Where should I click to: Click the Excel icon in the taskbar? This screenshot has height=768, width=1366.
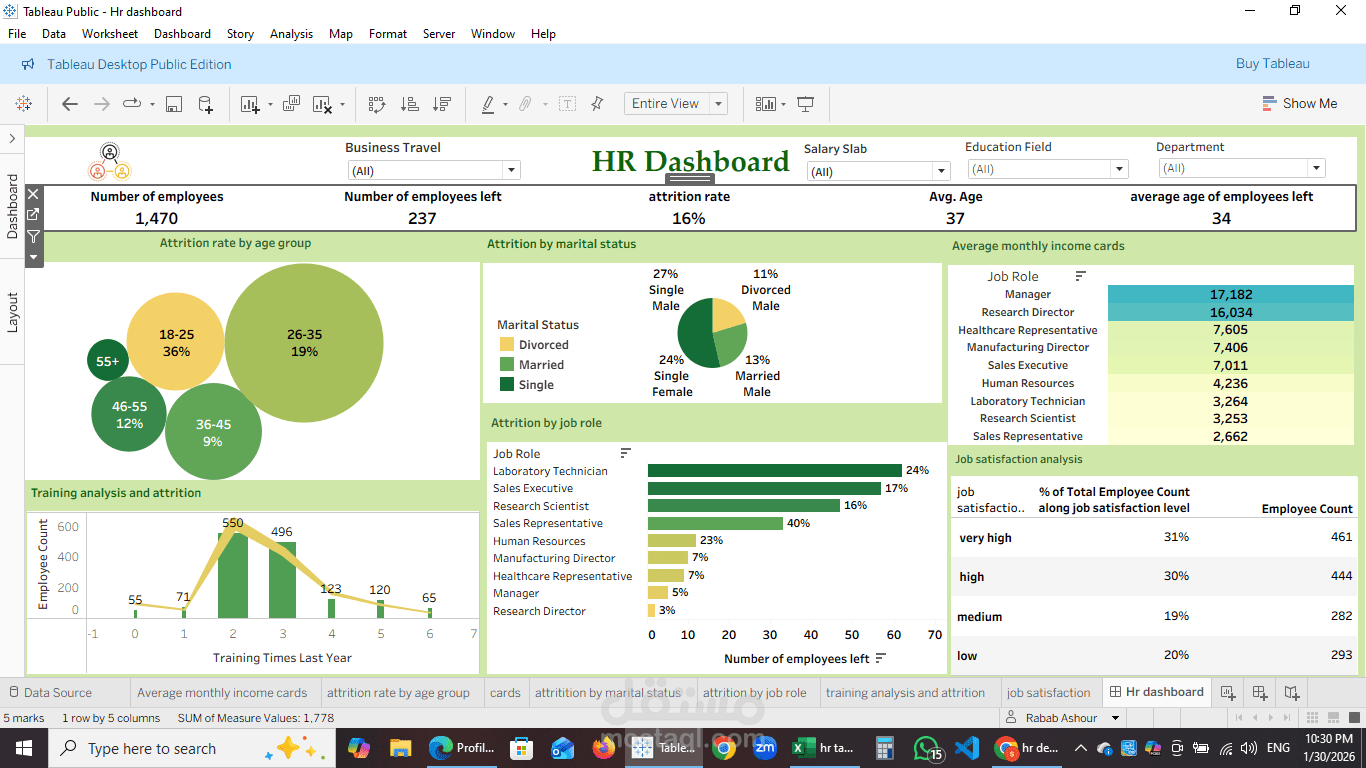click(x=802, y=748)
